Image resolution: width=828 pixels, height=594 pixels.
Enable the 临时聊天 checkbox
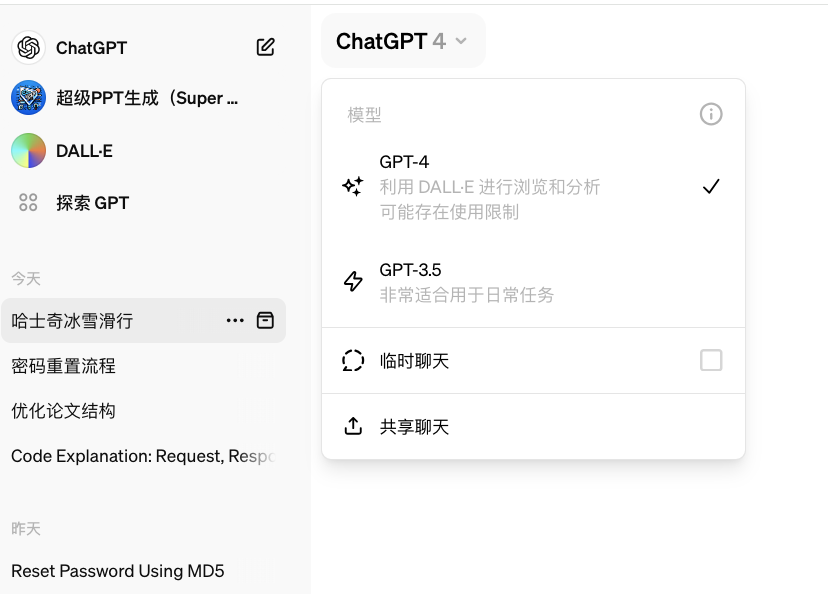[x=710, y=360]
